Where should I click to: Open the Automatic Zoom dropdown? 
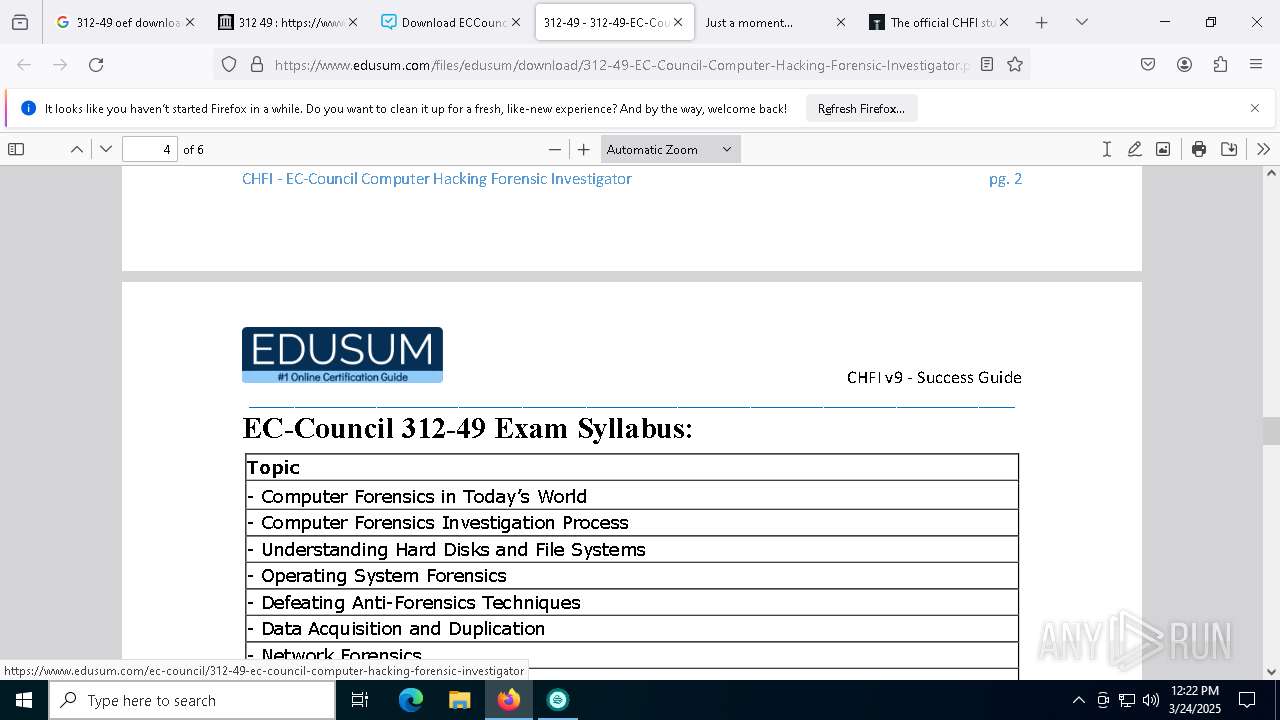point(670,149)
